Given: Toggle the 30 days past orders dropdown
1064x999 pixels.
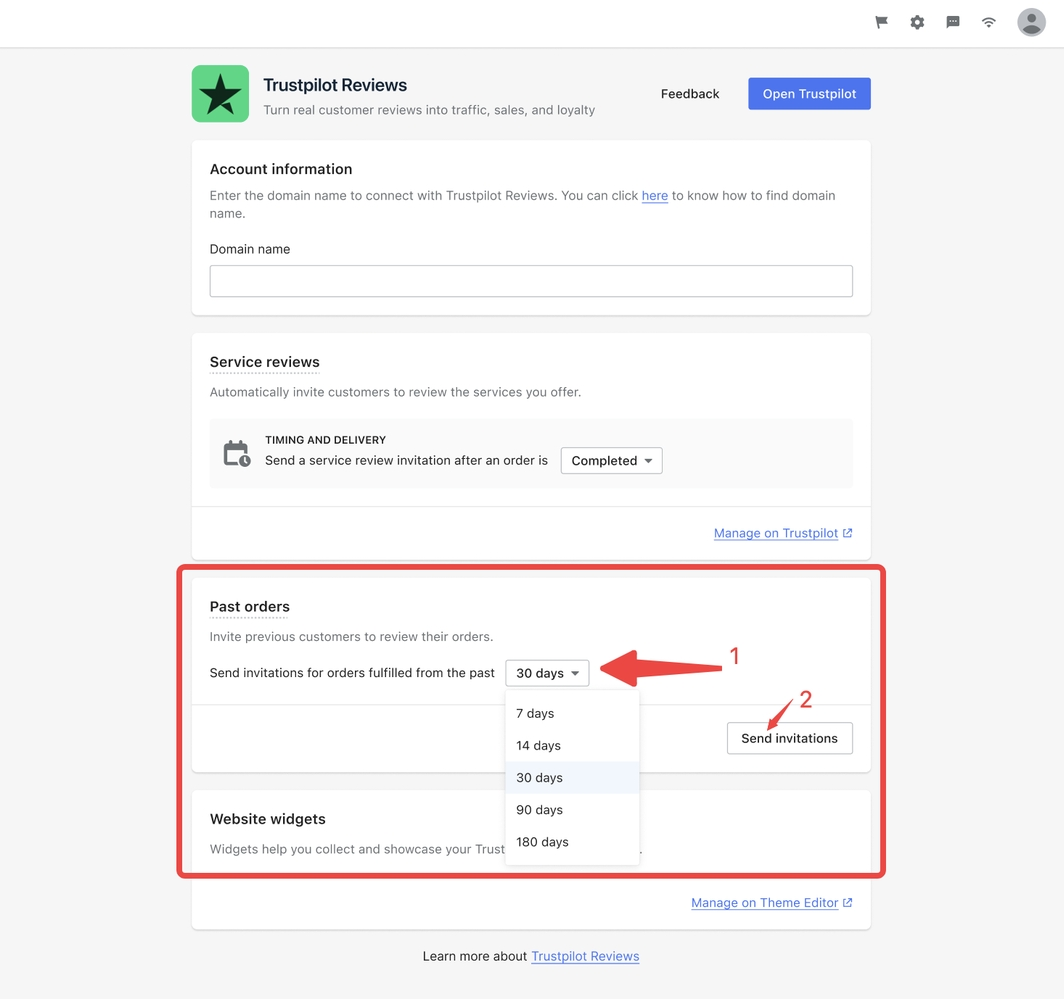Looking at the screenshot, I should pos(547,673).
